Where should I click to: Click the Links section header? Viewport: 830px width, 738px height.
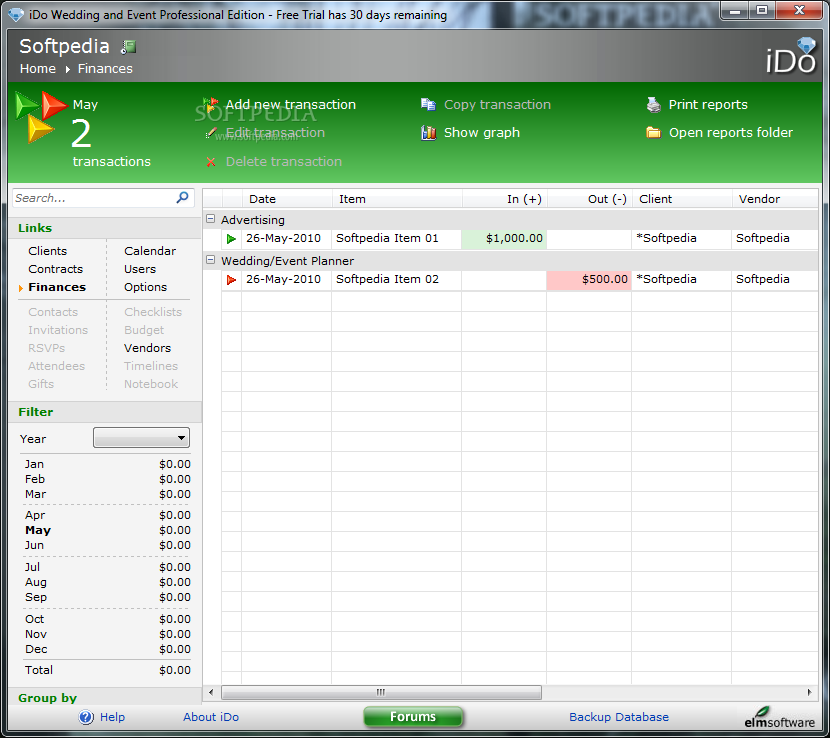pos(105,228)
